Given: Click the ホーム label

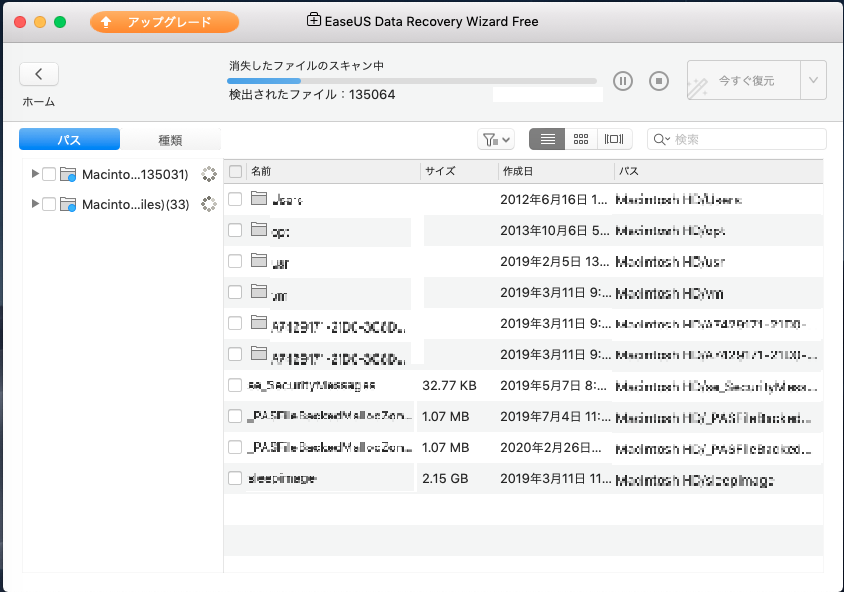Looking at the screenshot, I should tap(39, 102).
